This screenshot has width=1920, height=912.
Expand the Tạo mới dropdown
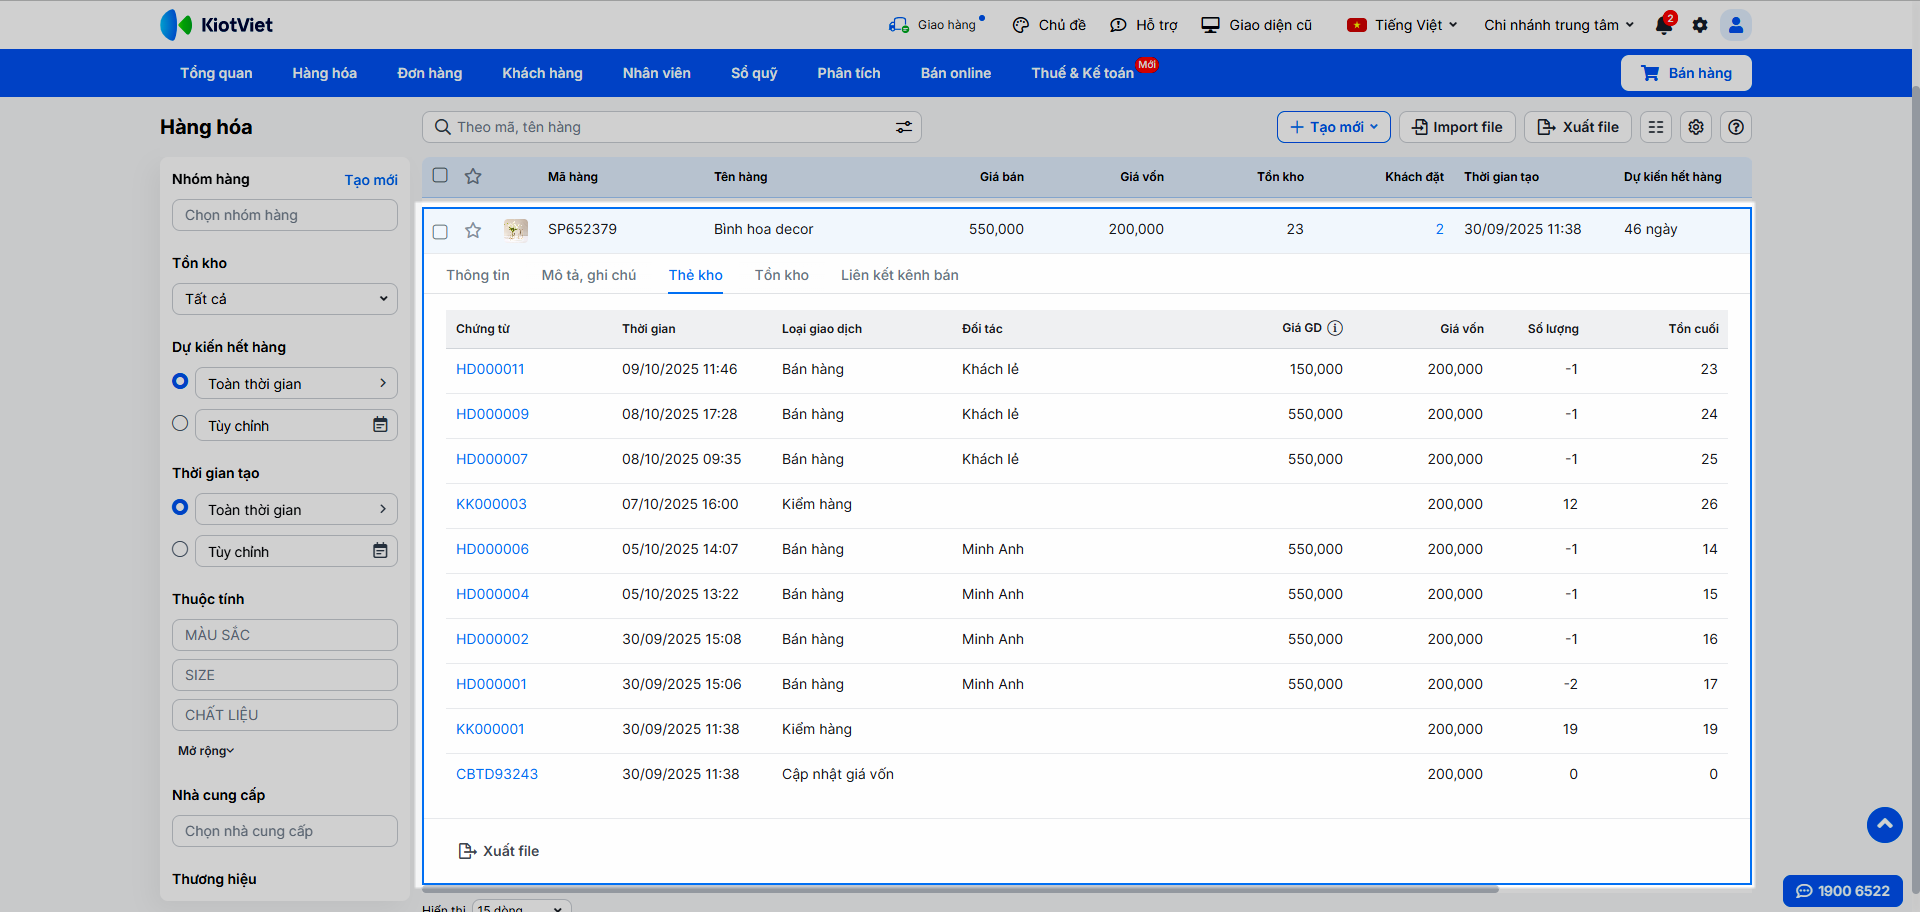pos(1333,127)
